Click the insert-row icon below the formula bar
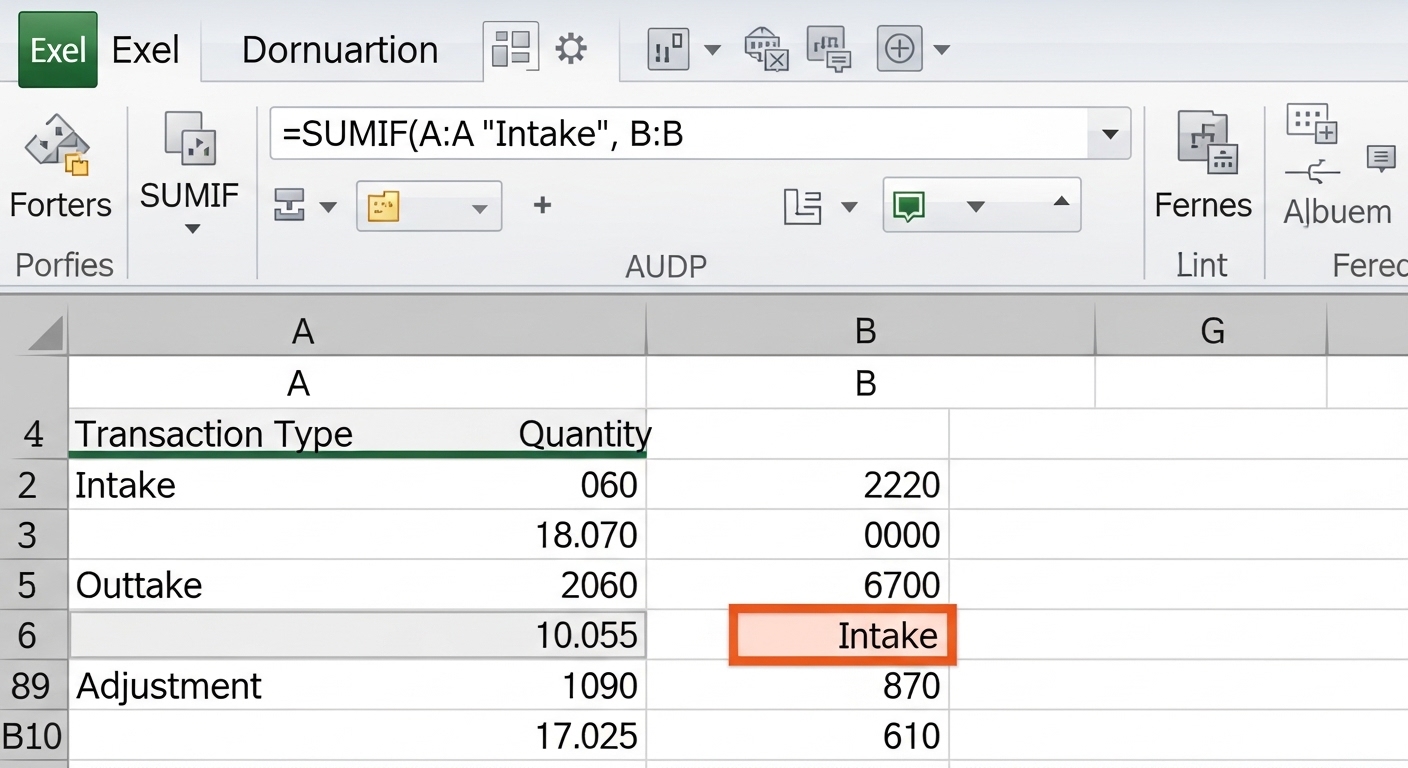This screenshot has width=1408, height=768. 289,206
